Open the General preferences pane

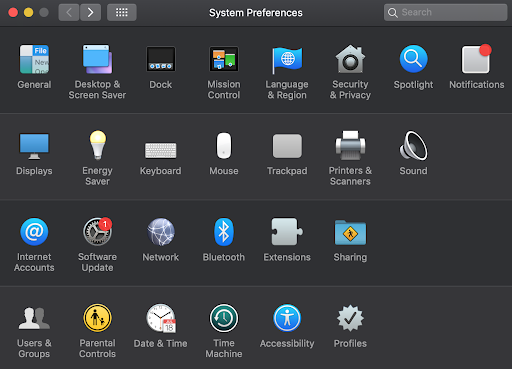tap(34, 59)
